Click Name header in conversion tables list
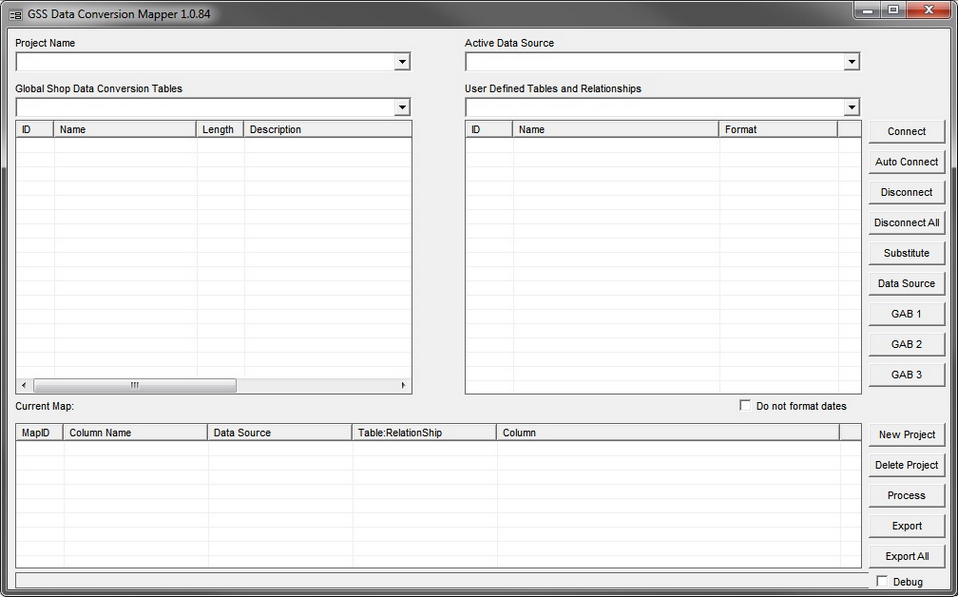The width and height of the screenshot is (958, 597). (x=125, y=130)
